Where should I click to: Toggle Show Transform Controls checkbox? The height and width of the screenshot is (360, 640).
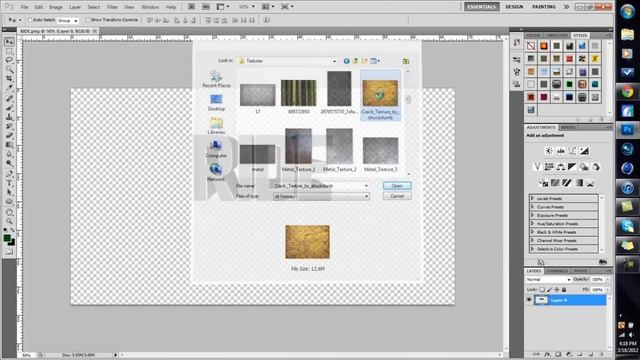(88, 20)
